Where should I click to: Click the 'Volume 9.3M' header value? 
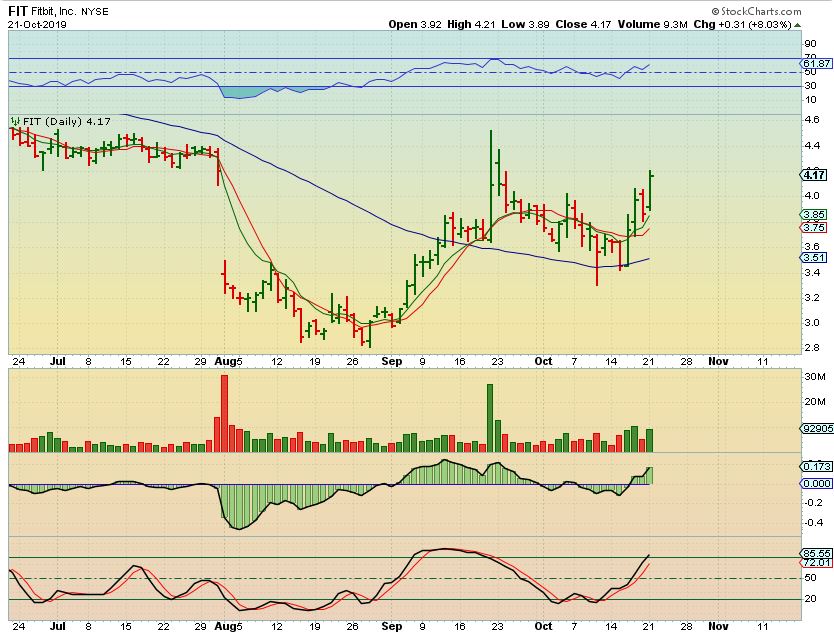point(653,24)
